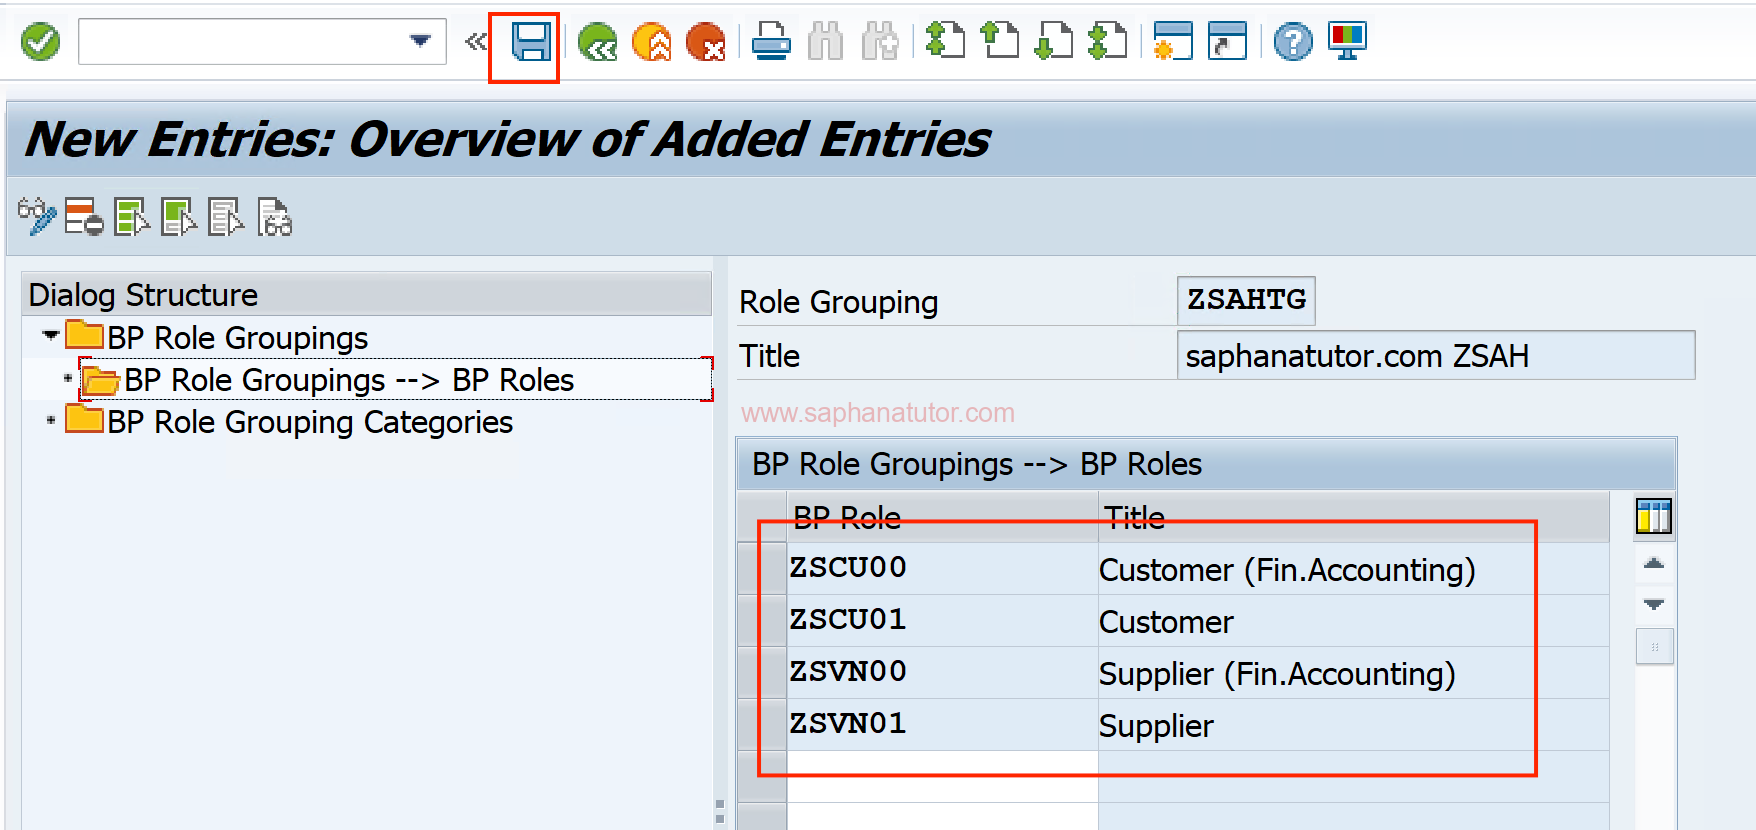The image size is (1756, 830).
Task: Click the first empty BP Role cell
Action: (x=942, y=777)
